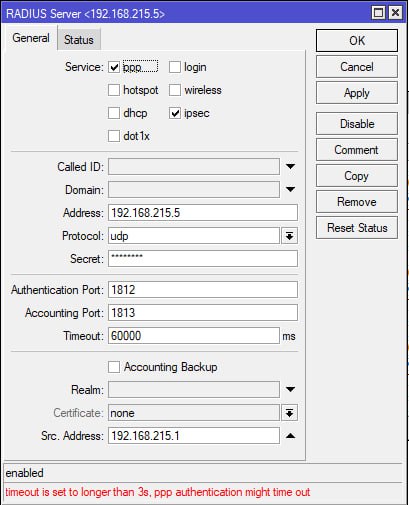The width and height of the screenshot is (409, 505).
Task: Select the Authentication Port field
Action: (x=203, y=290)
